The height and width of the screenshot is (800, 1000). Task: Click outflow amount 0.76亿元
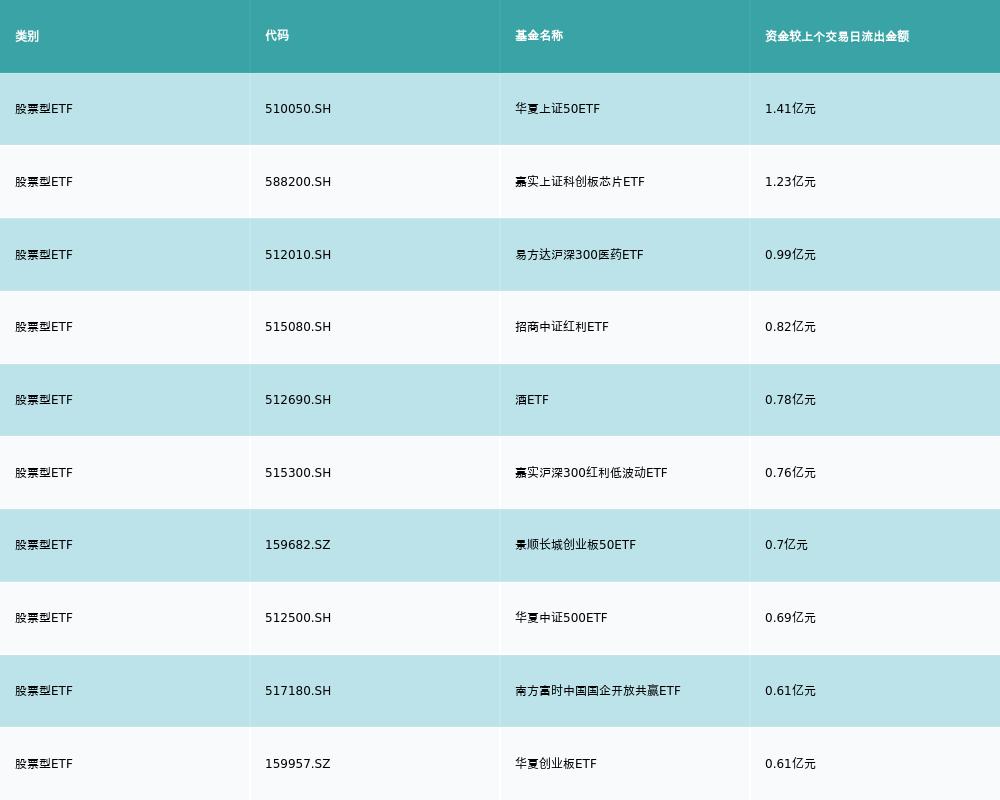click(x=790, y=473)
